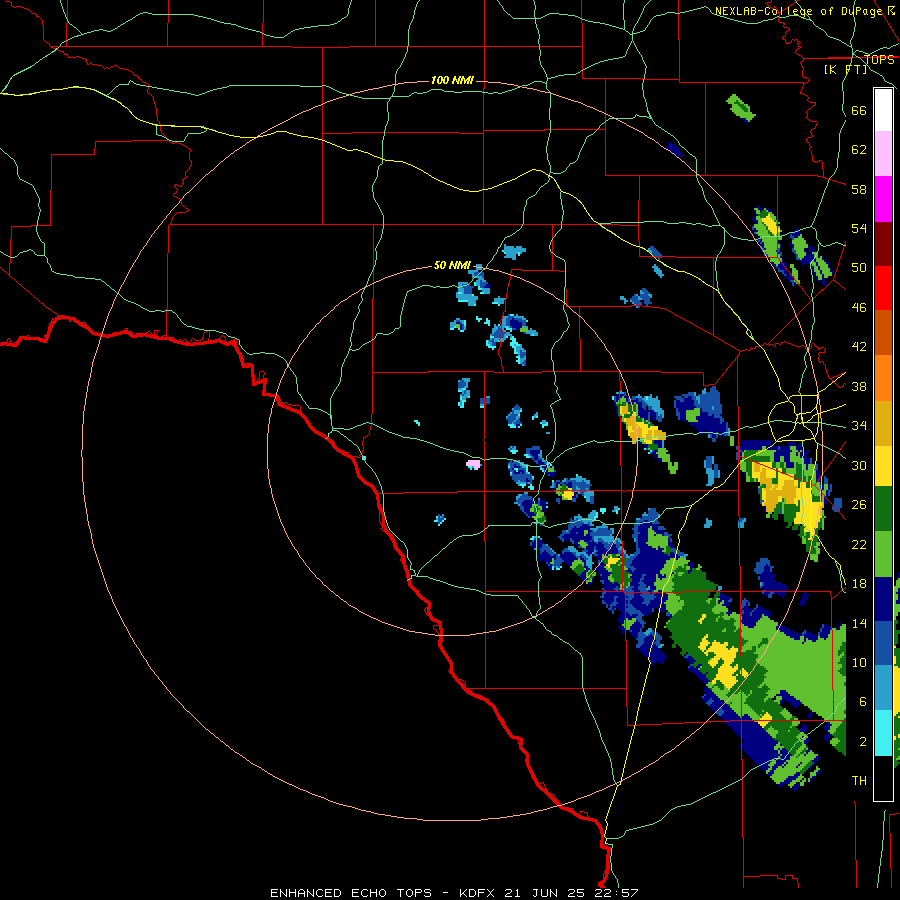900x900 pixels.
Task: Click the "54" legend value
Action: (x=859, y=228)
